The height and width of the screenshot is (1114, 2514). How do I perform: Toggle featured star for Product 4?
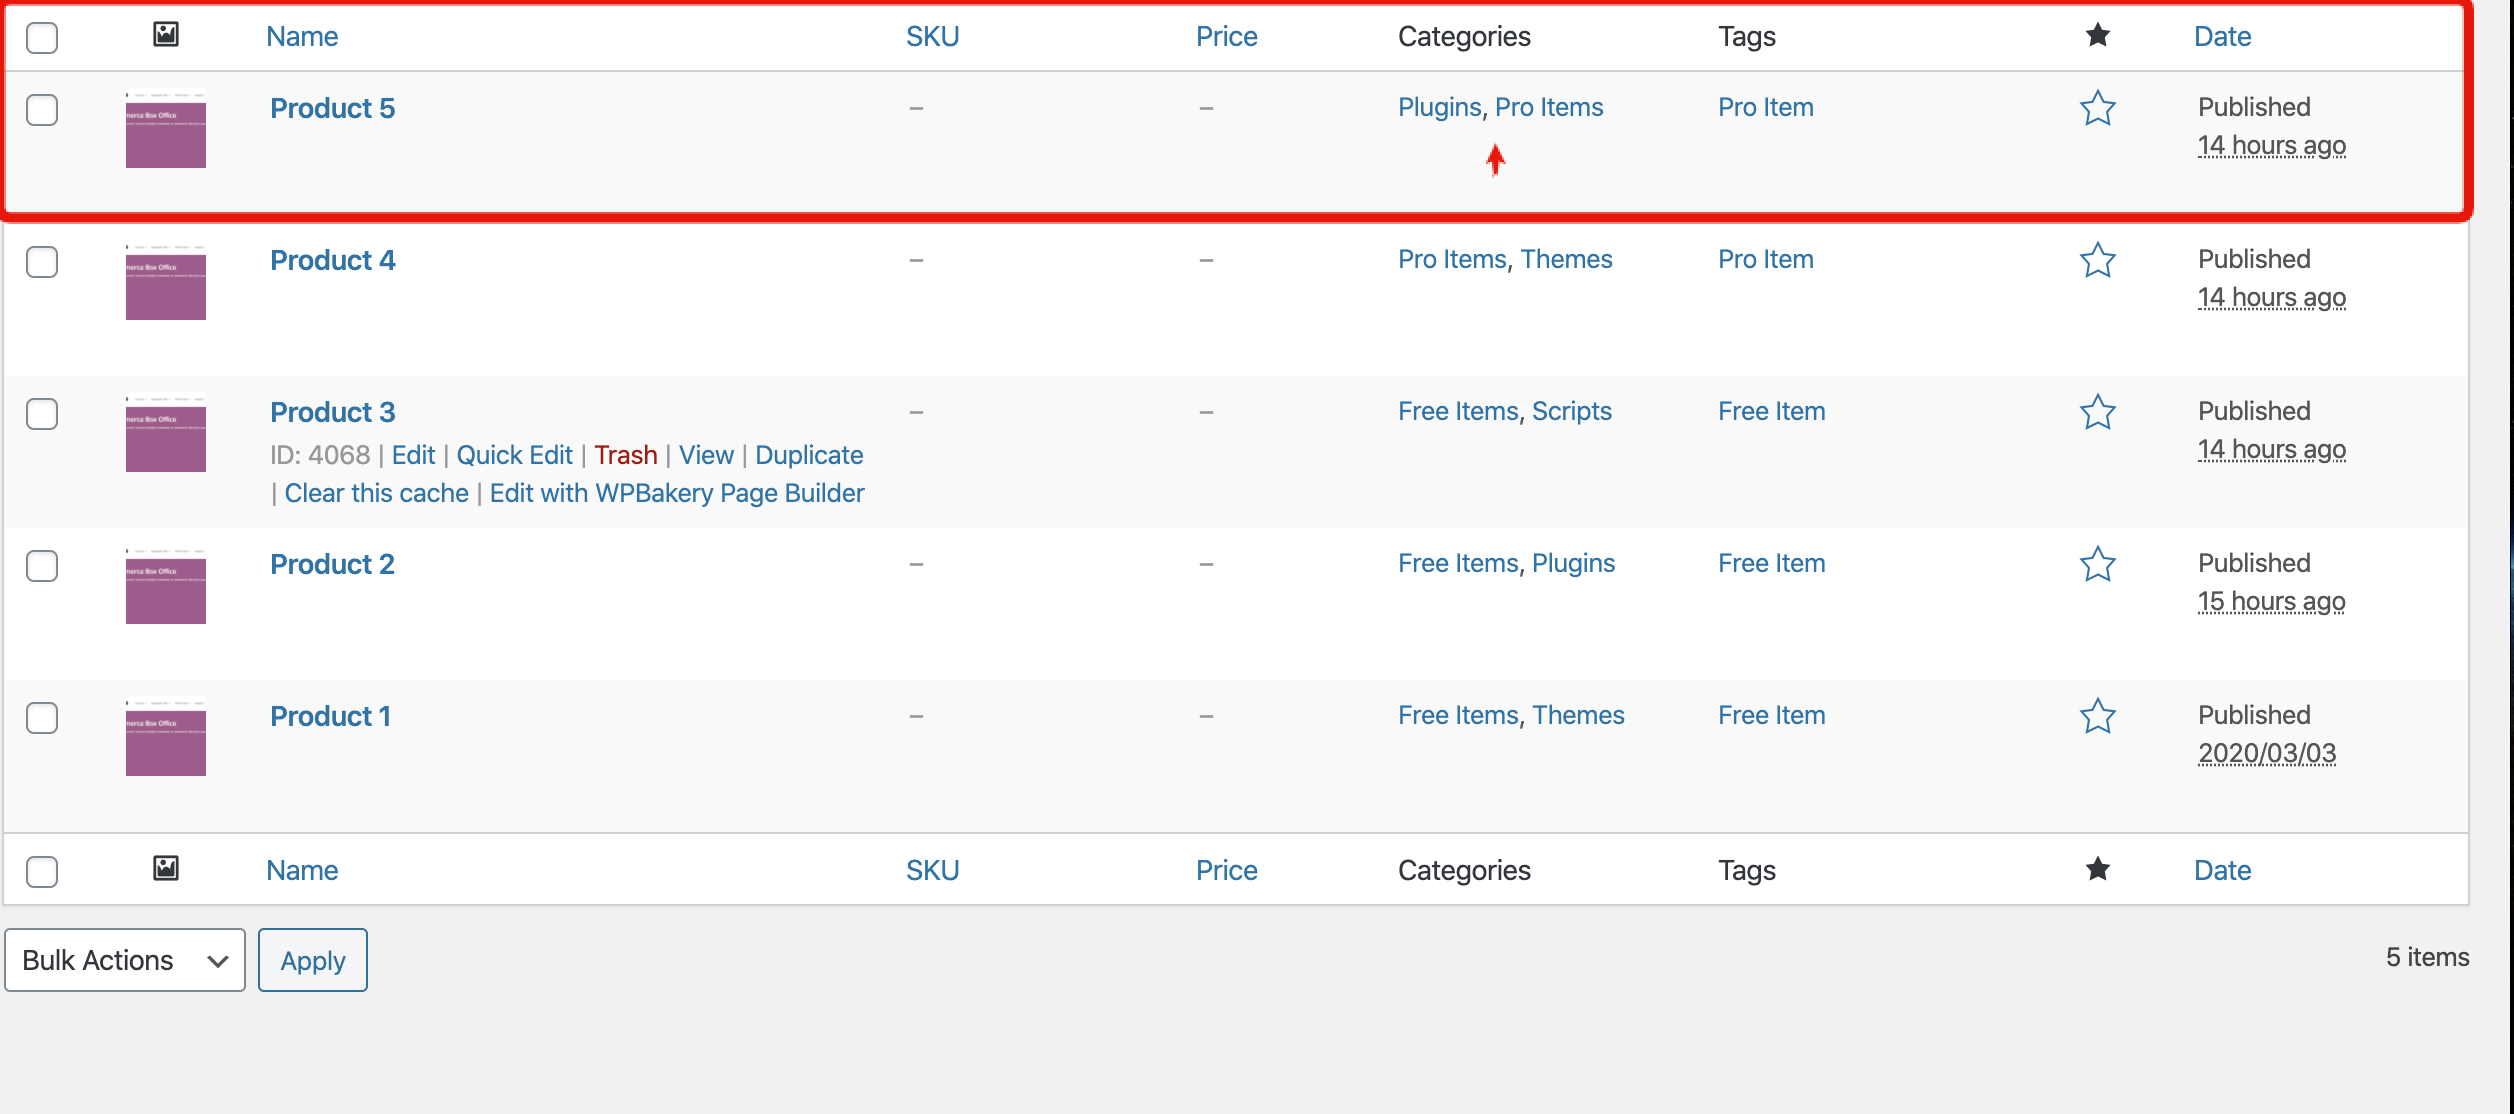click(2097, 260)
